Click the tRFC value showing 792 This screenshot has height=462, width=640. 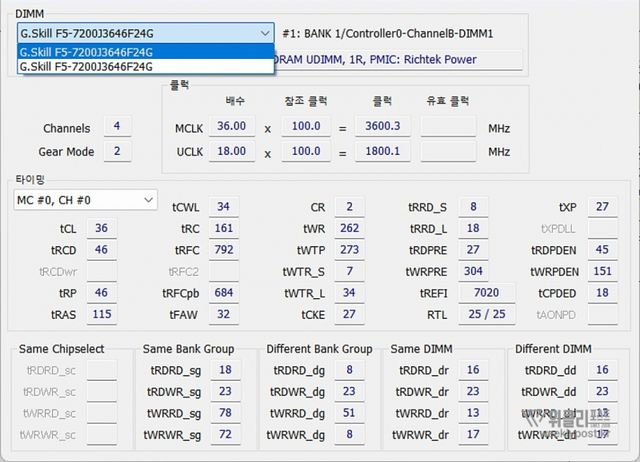click(224, 249)
